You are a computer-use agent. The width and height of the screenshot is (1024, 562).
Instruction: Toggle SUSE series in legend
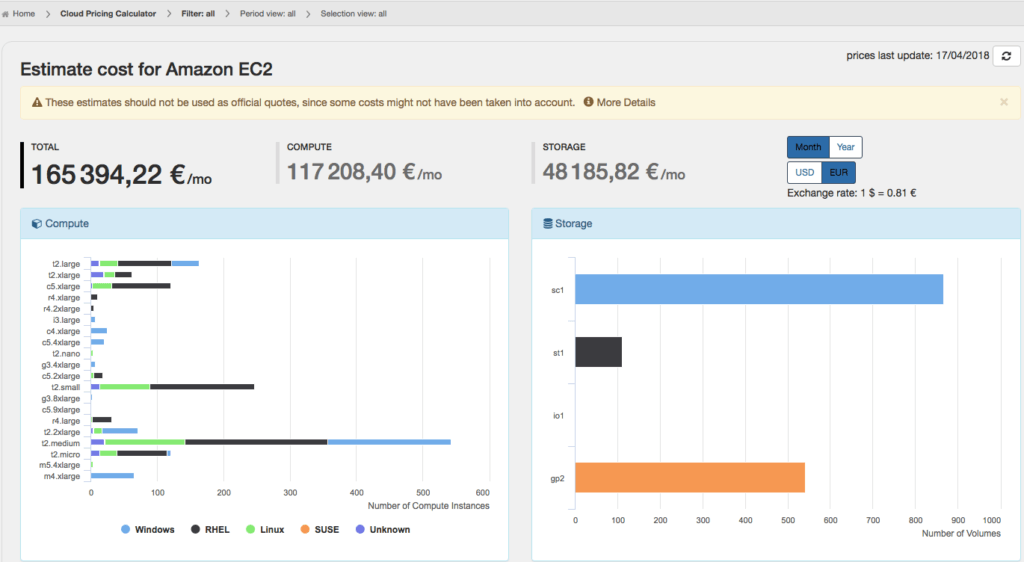tap(319, 529)
